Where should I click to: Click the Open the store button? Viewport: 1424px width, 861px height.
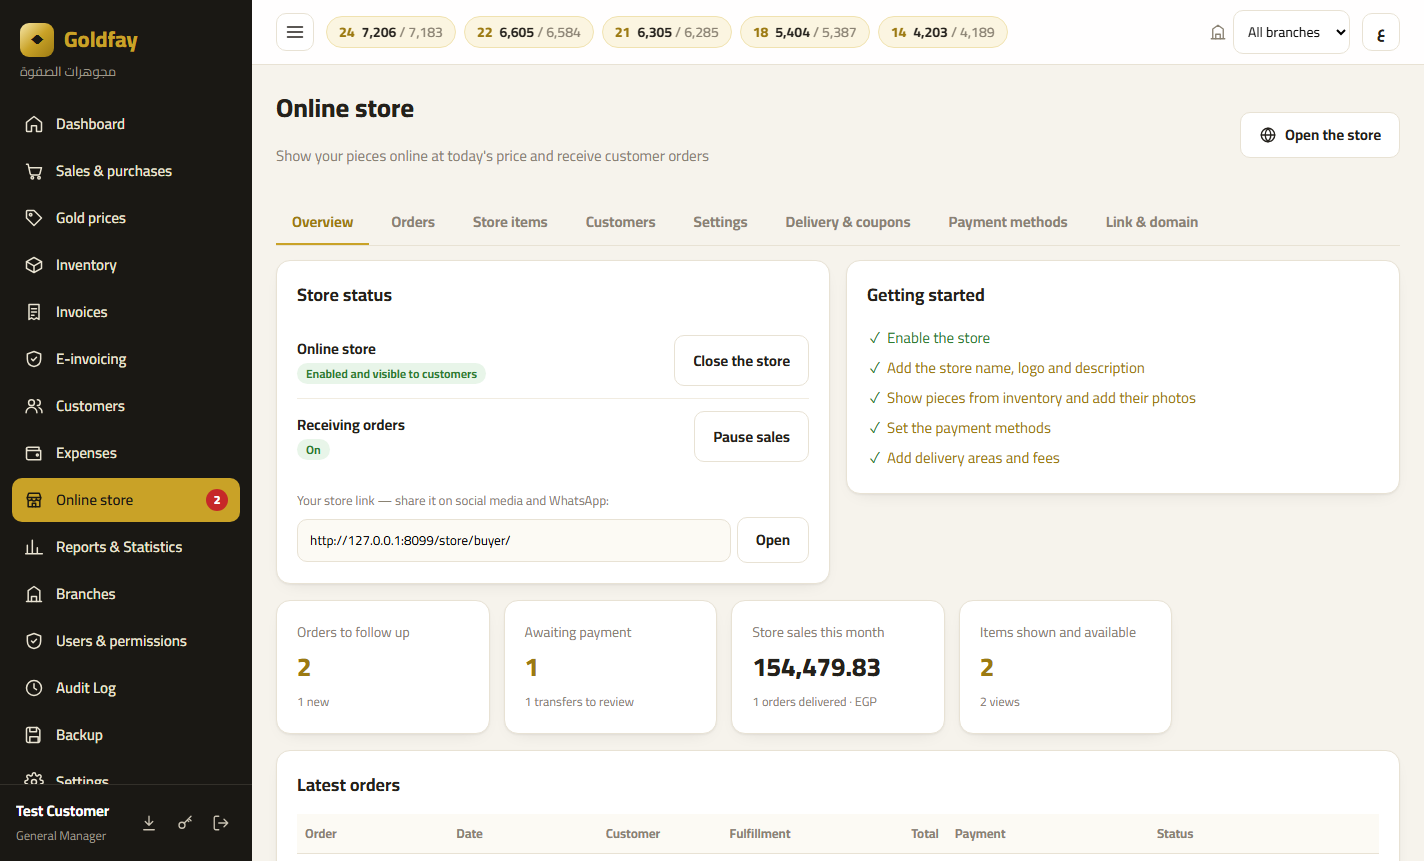tap(1320, 135)
